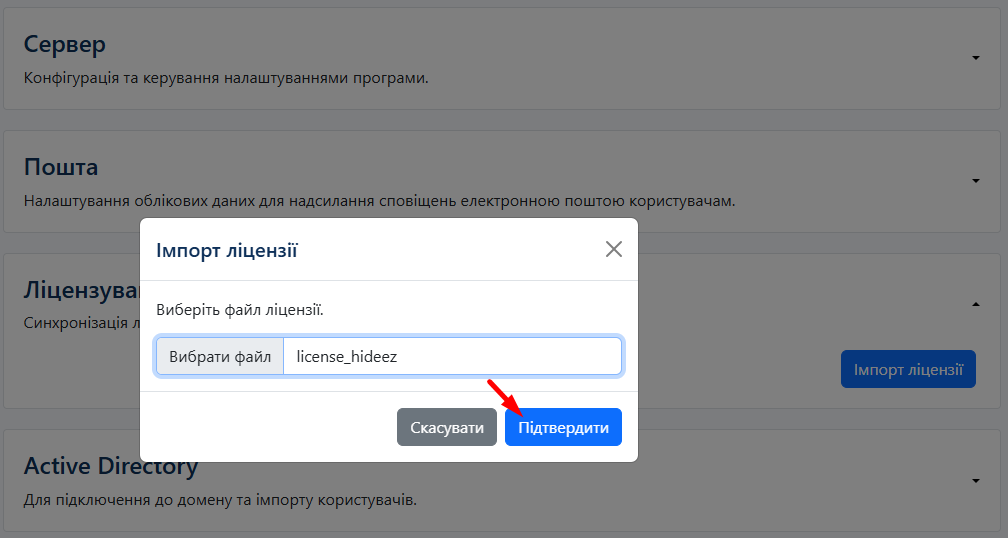1008x538 pixels.
Task: Close the Імпорт ліцензії dialog with X
Action: pos(614,249)
